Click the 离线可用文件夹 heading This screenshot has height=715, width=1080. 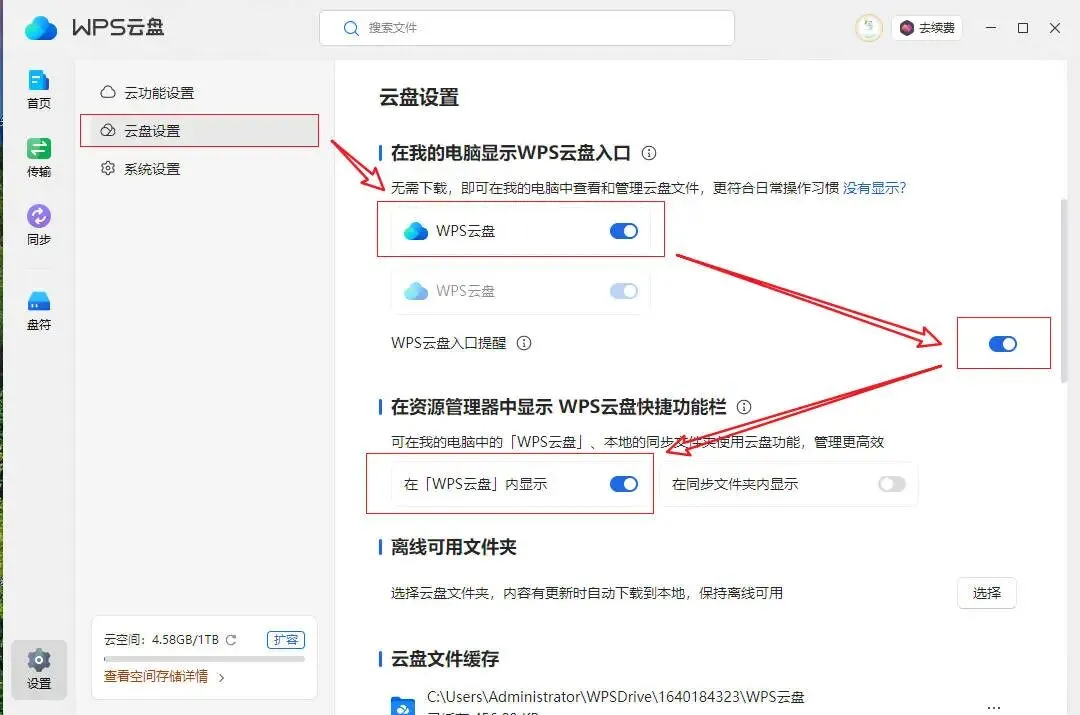tap(453, 547)
